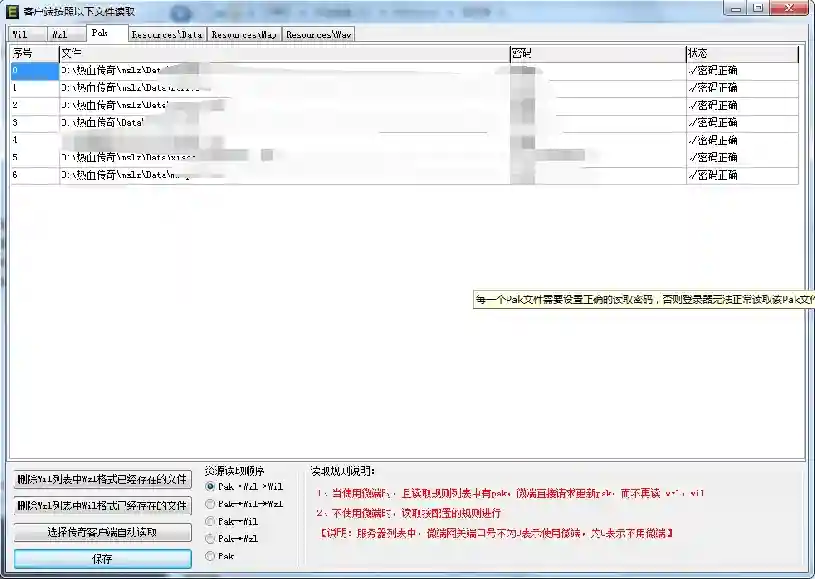Image resolution: width=815 pixels, height=579 pixels.
Task: Open the Resources\Map tab
Action: (x=244, y=34)
